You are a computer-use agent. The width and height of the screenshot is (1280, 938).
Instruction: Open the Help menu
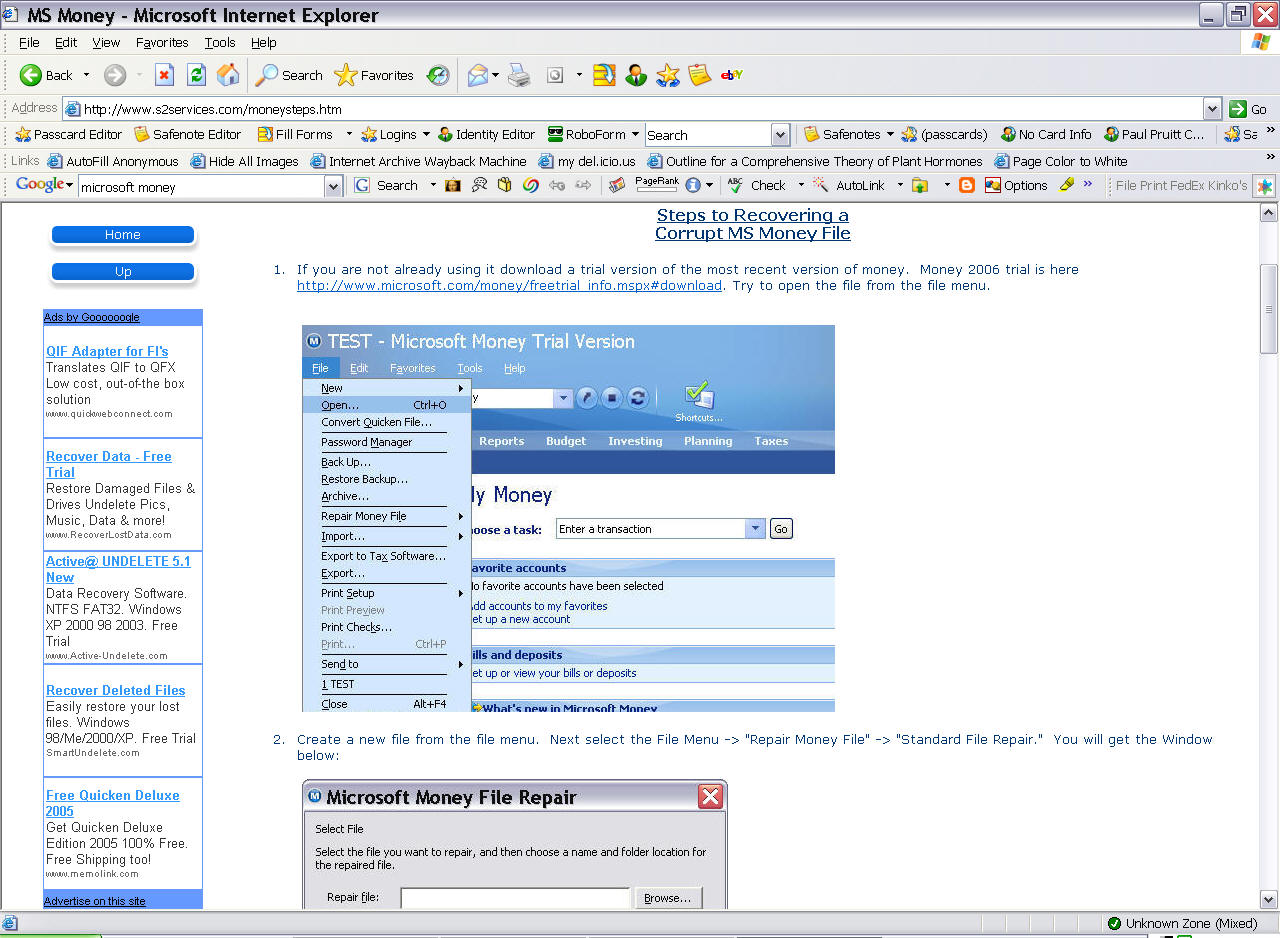tap(264, 43)
